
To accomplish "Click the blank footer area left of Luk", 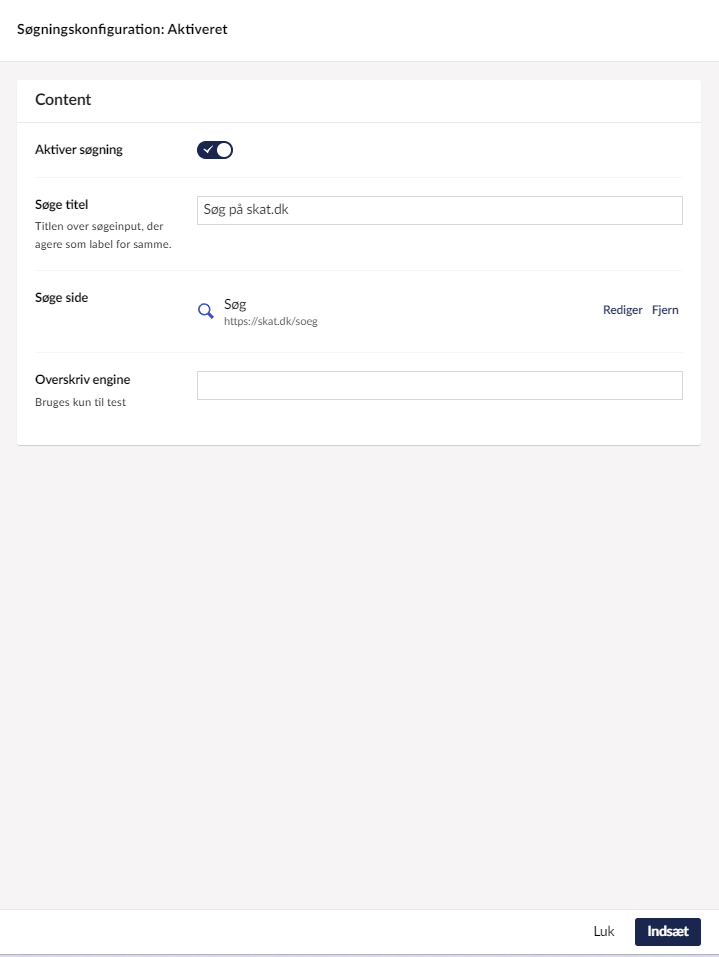I will tap(300, 931).
